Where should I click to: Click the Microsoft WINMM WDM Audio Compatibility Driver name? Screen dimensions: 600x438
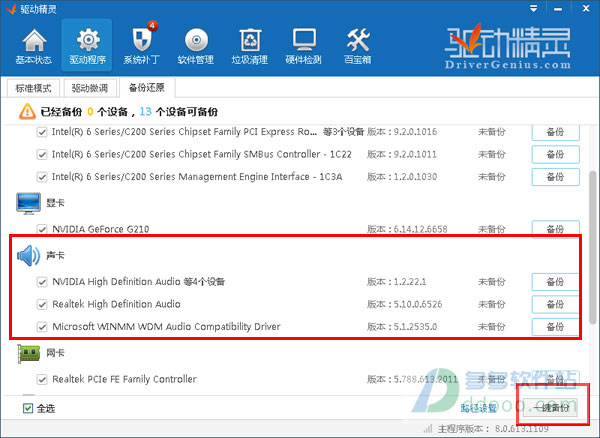point(166,327)
